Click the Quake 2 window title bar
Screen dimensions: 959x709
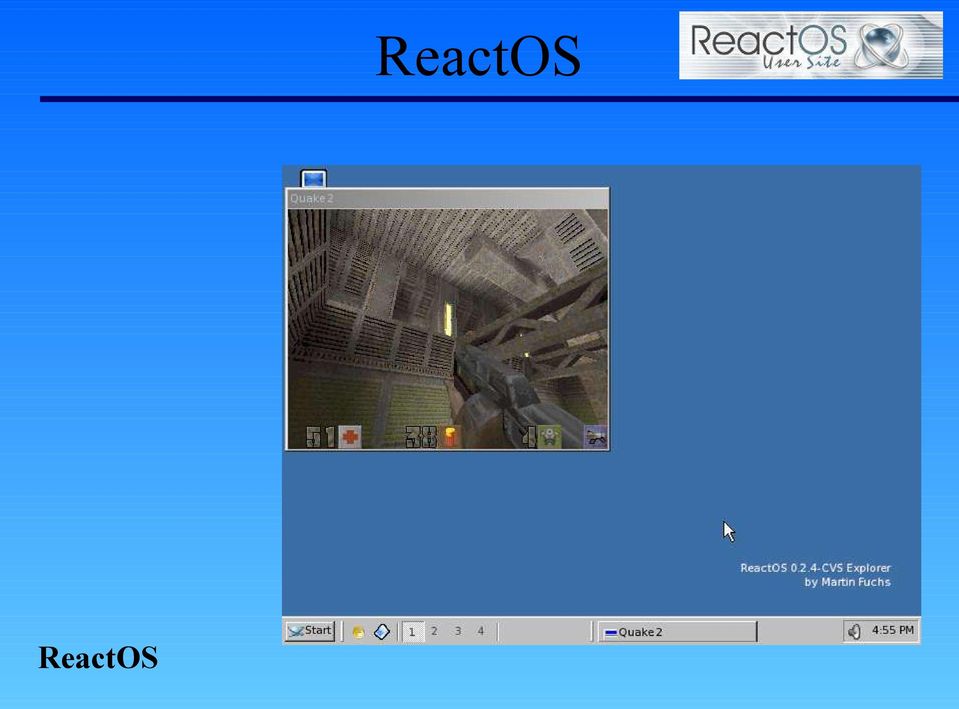click(448, 198)
